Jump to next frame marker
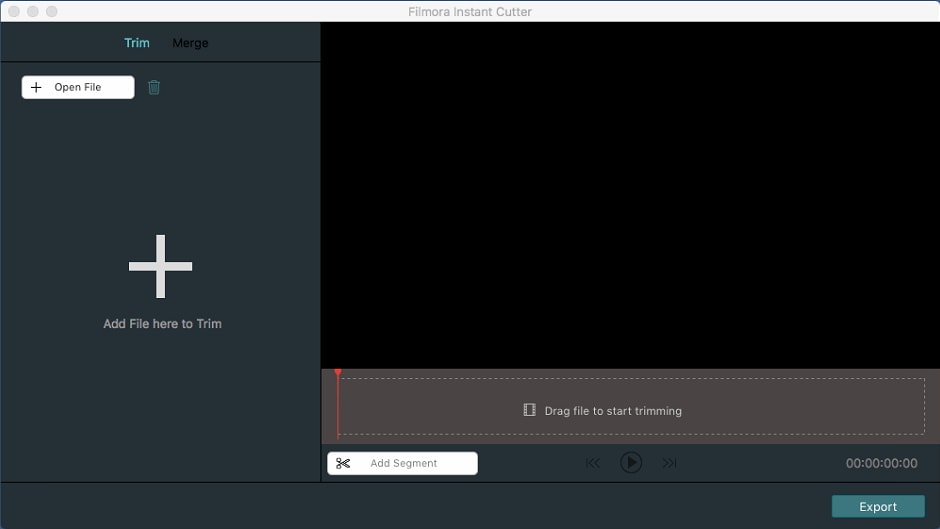The width and height of the screenshot is (940, 529). tap(669, 463)
